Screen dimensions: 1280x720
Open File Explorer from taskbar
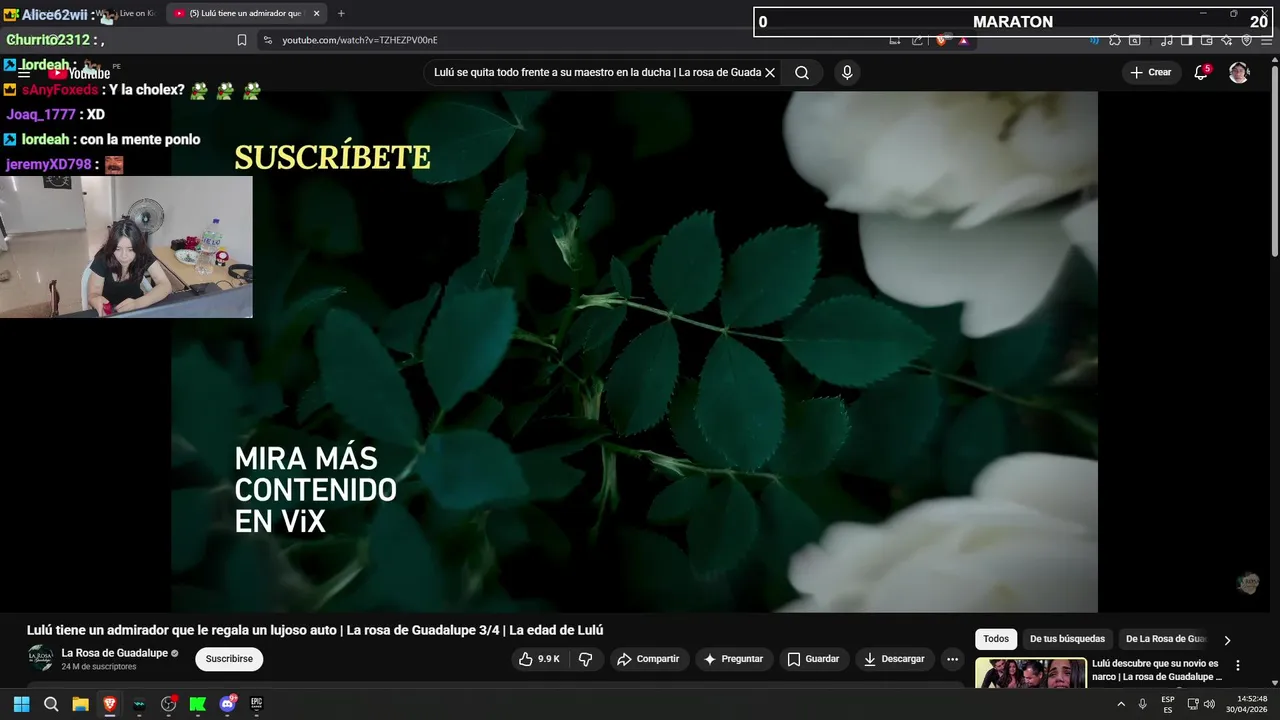(x=80, y=704)
